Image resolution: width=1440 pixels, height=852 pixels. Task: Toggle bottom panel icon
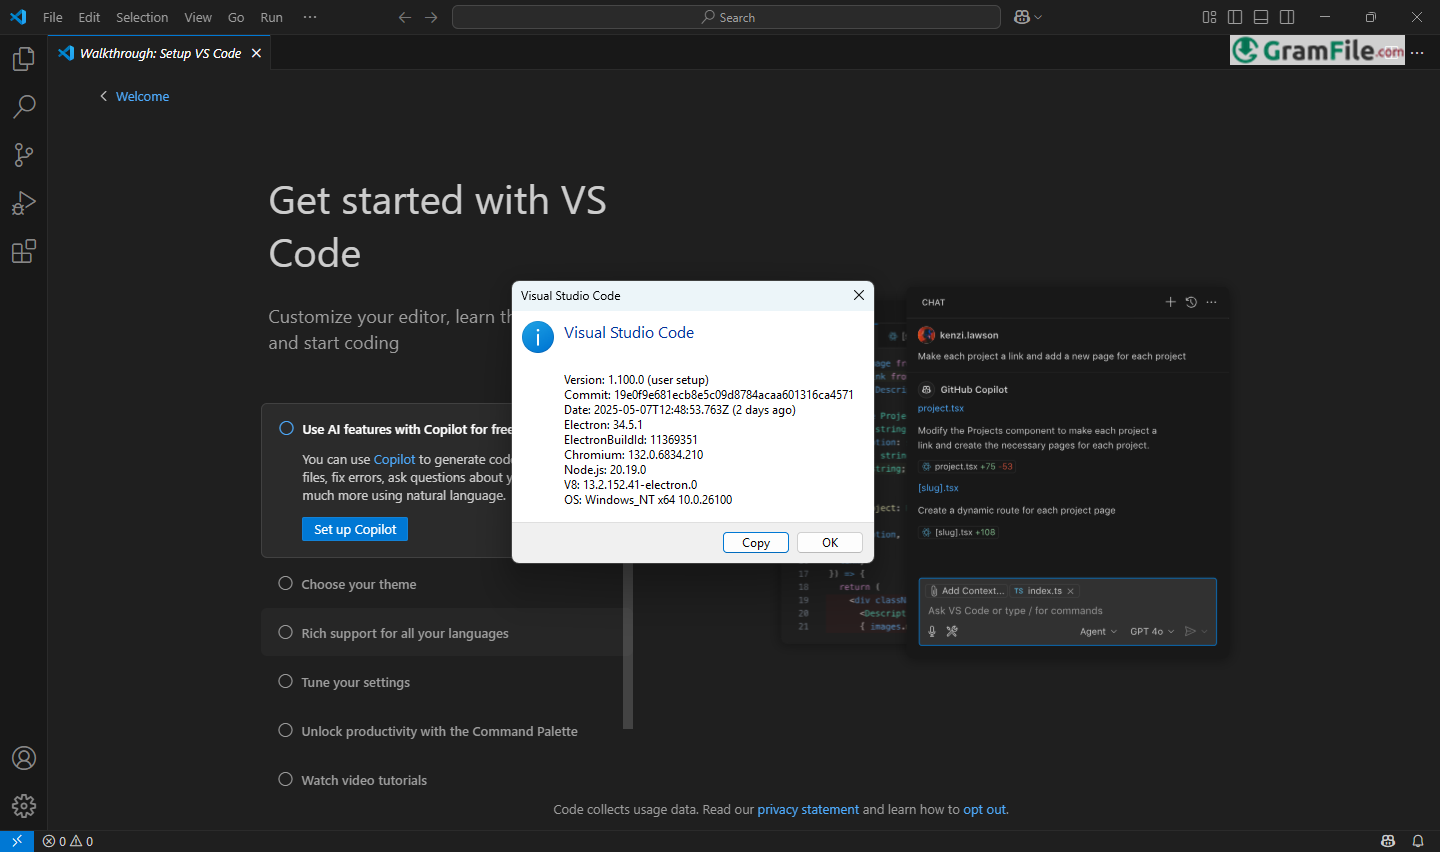click(1261, 17)
